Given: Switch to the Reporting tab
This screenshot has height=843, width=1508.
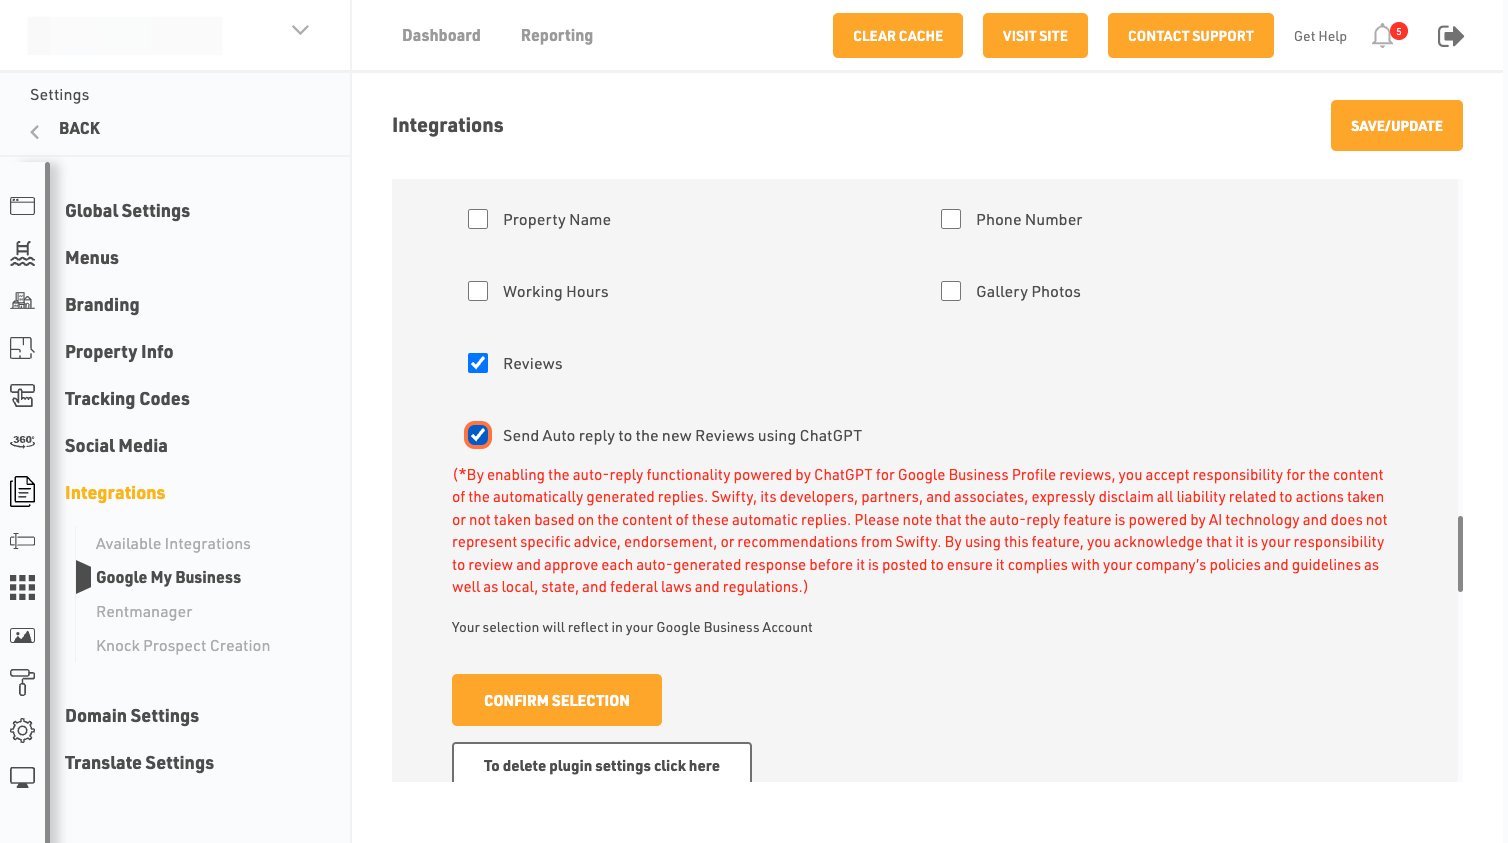Looking at the screenshot, I should [x=557, y=35].
